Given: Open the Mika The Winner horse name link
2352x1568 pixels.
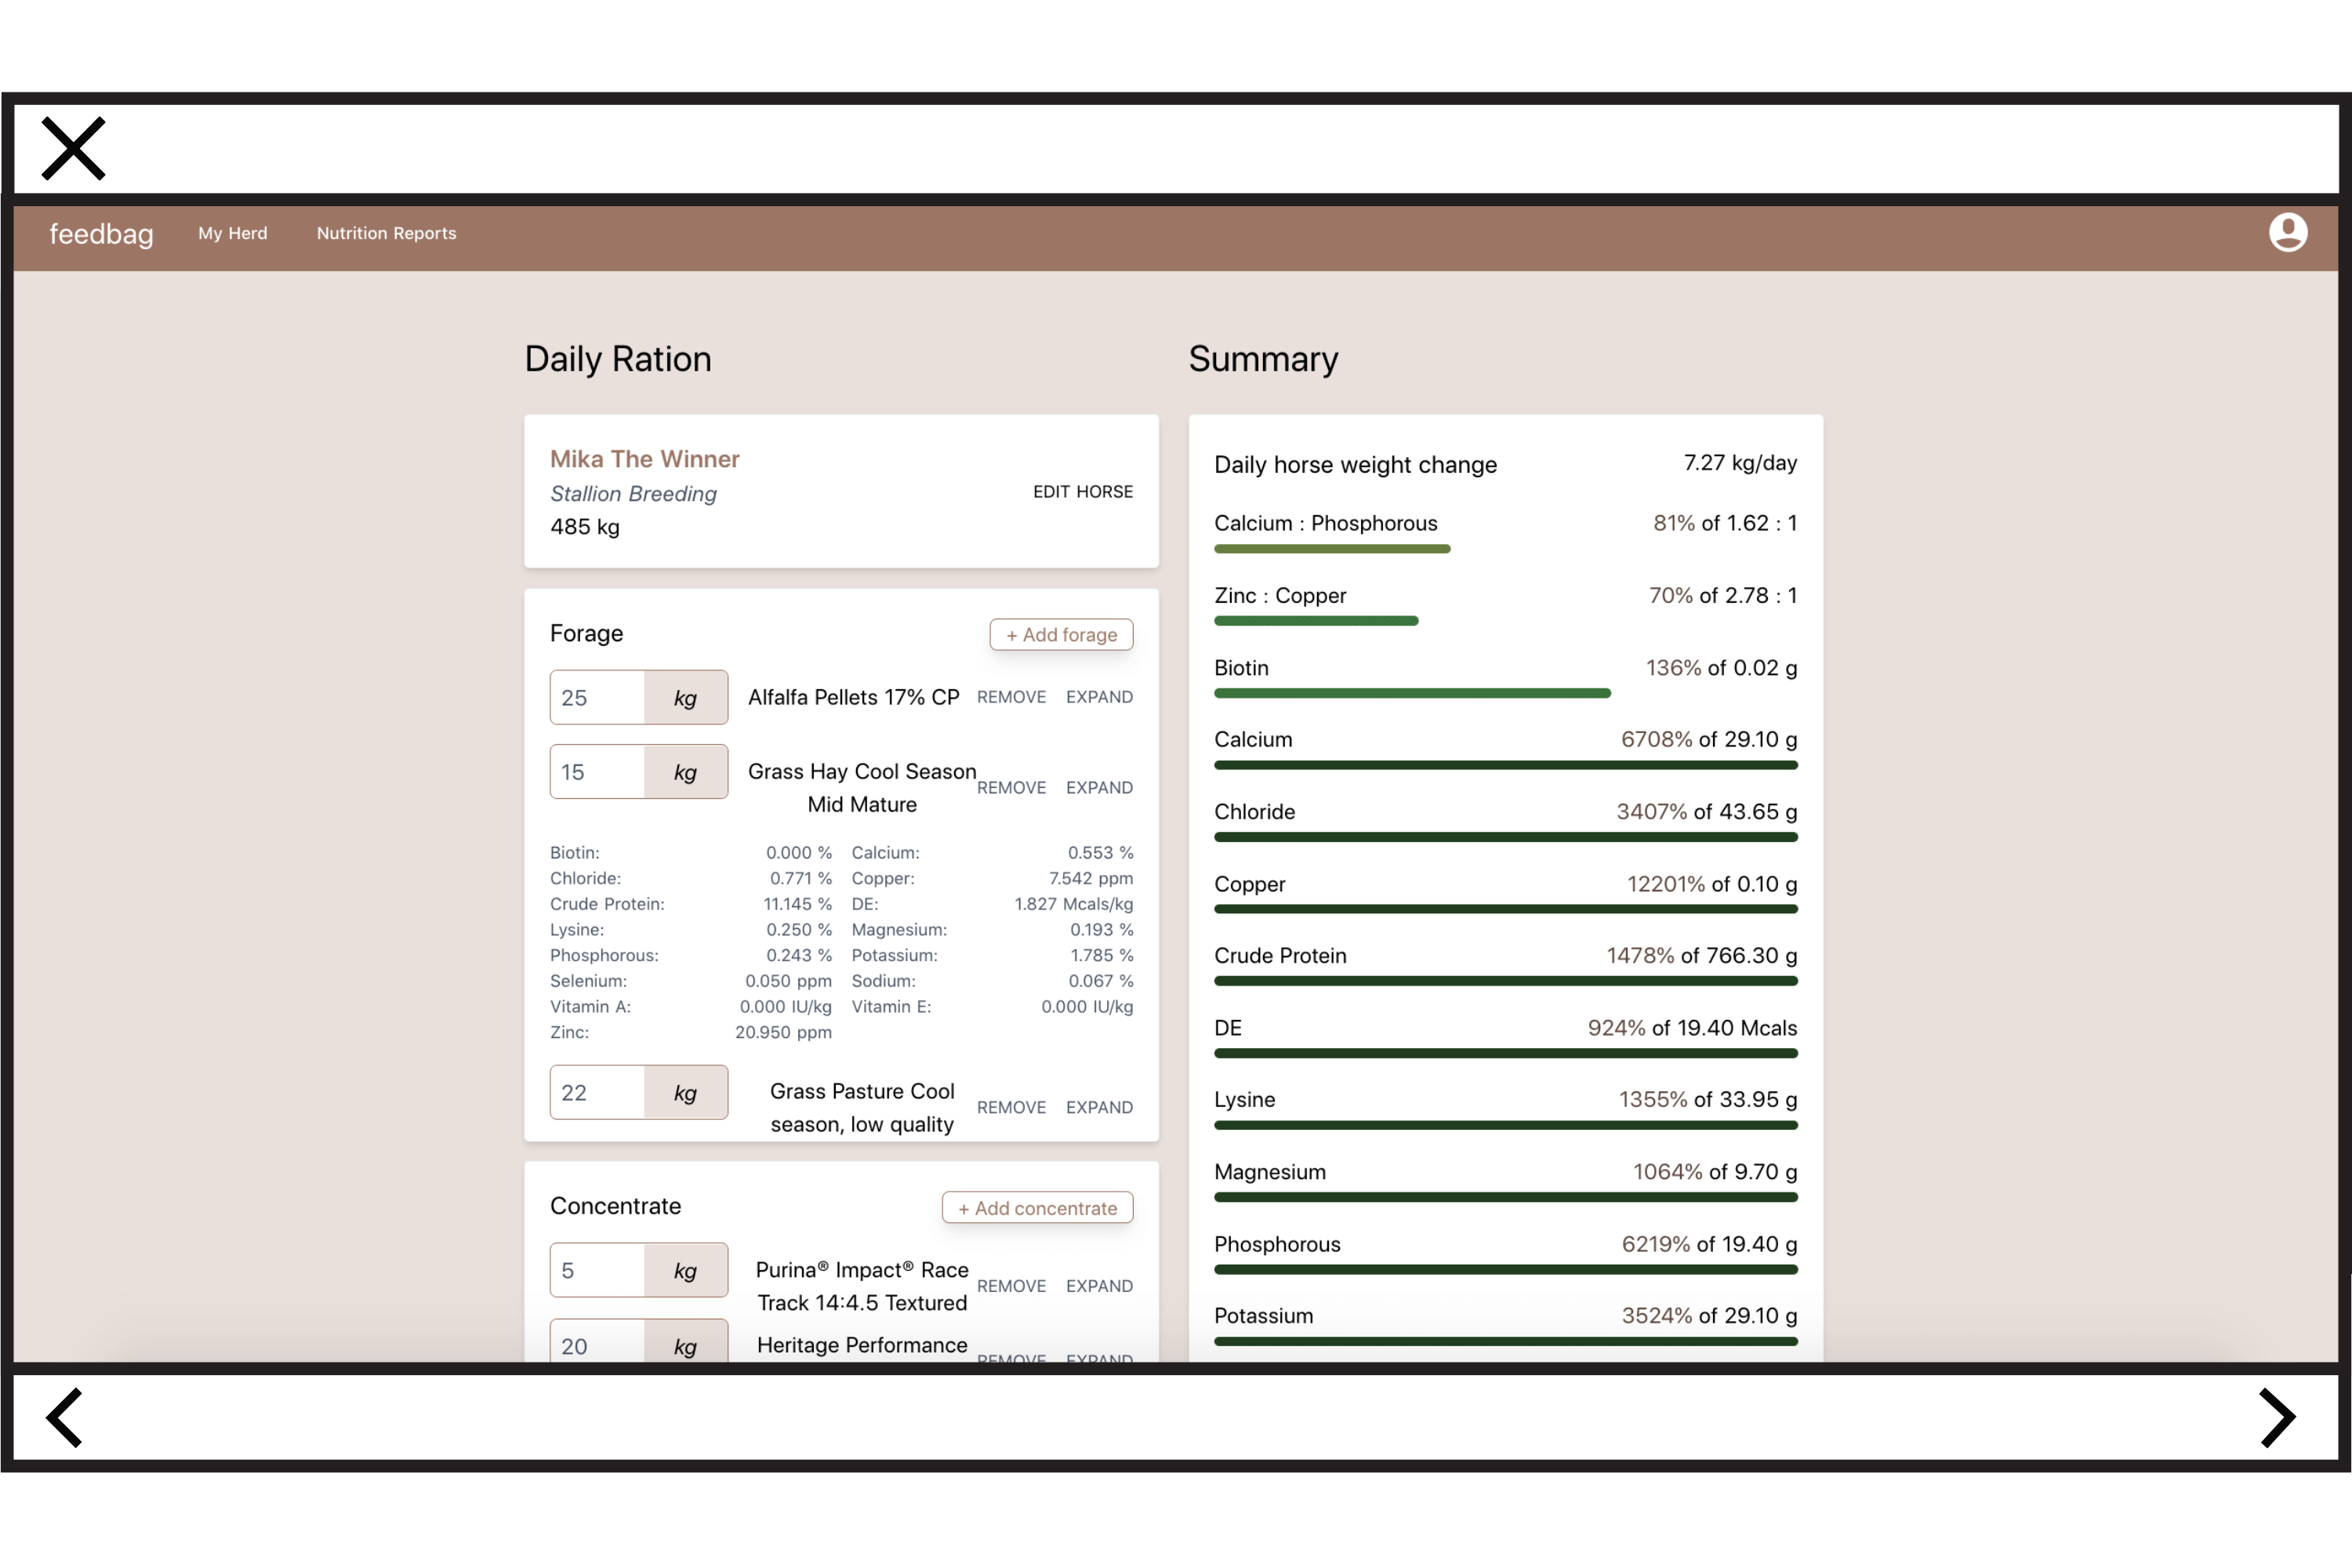Looking at the screenshot, I should coord(644,459).
